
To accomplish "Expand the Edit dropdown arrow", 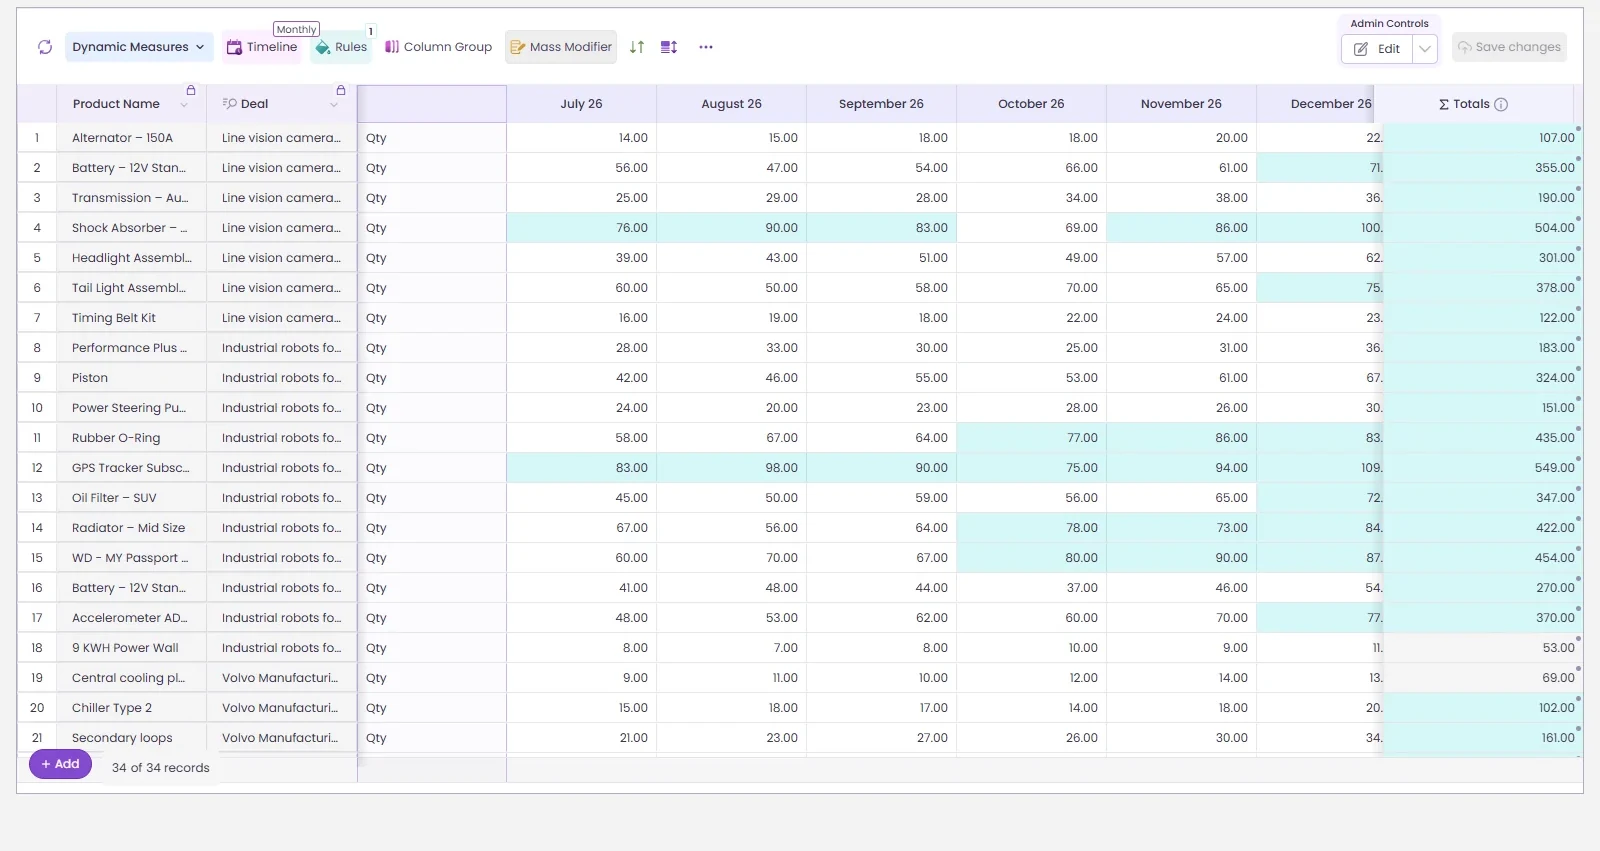I will 1425,49.
